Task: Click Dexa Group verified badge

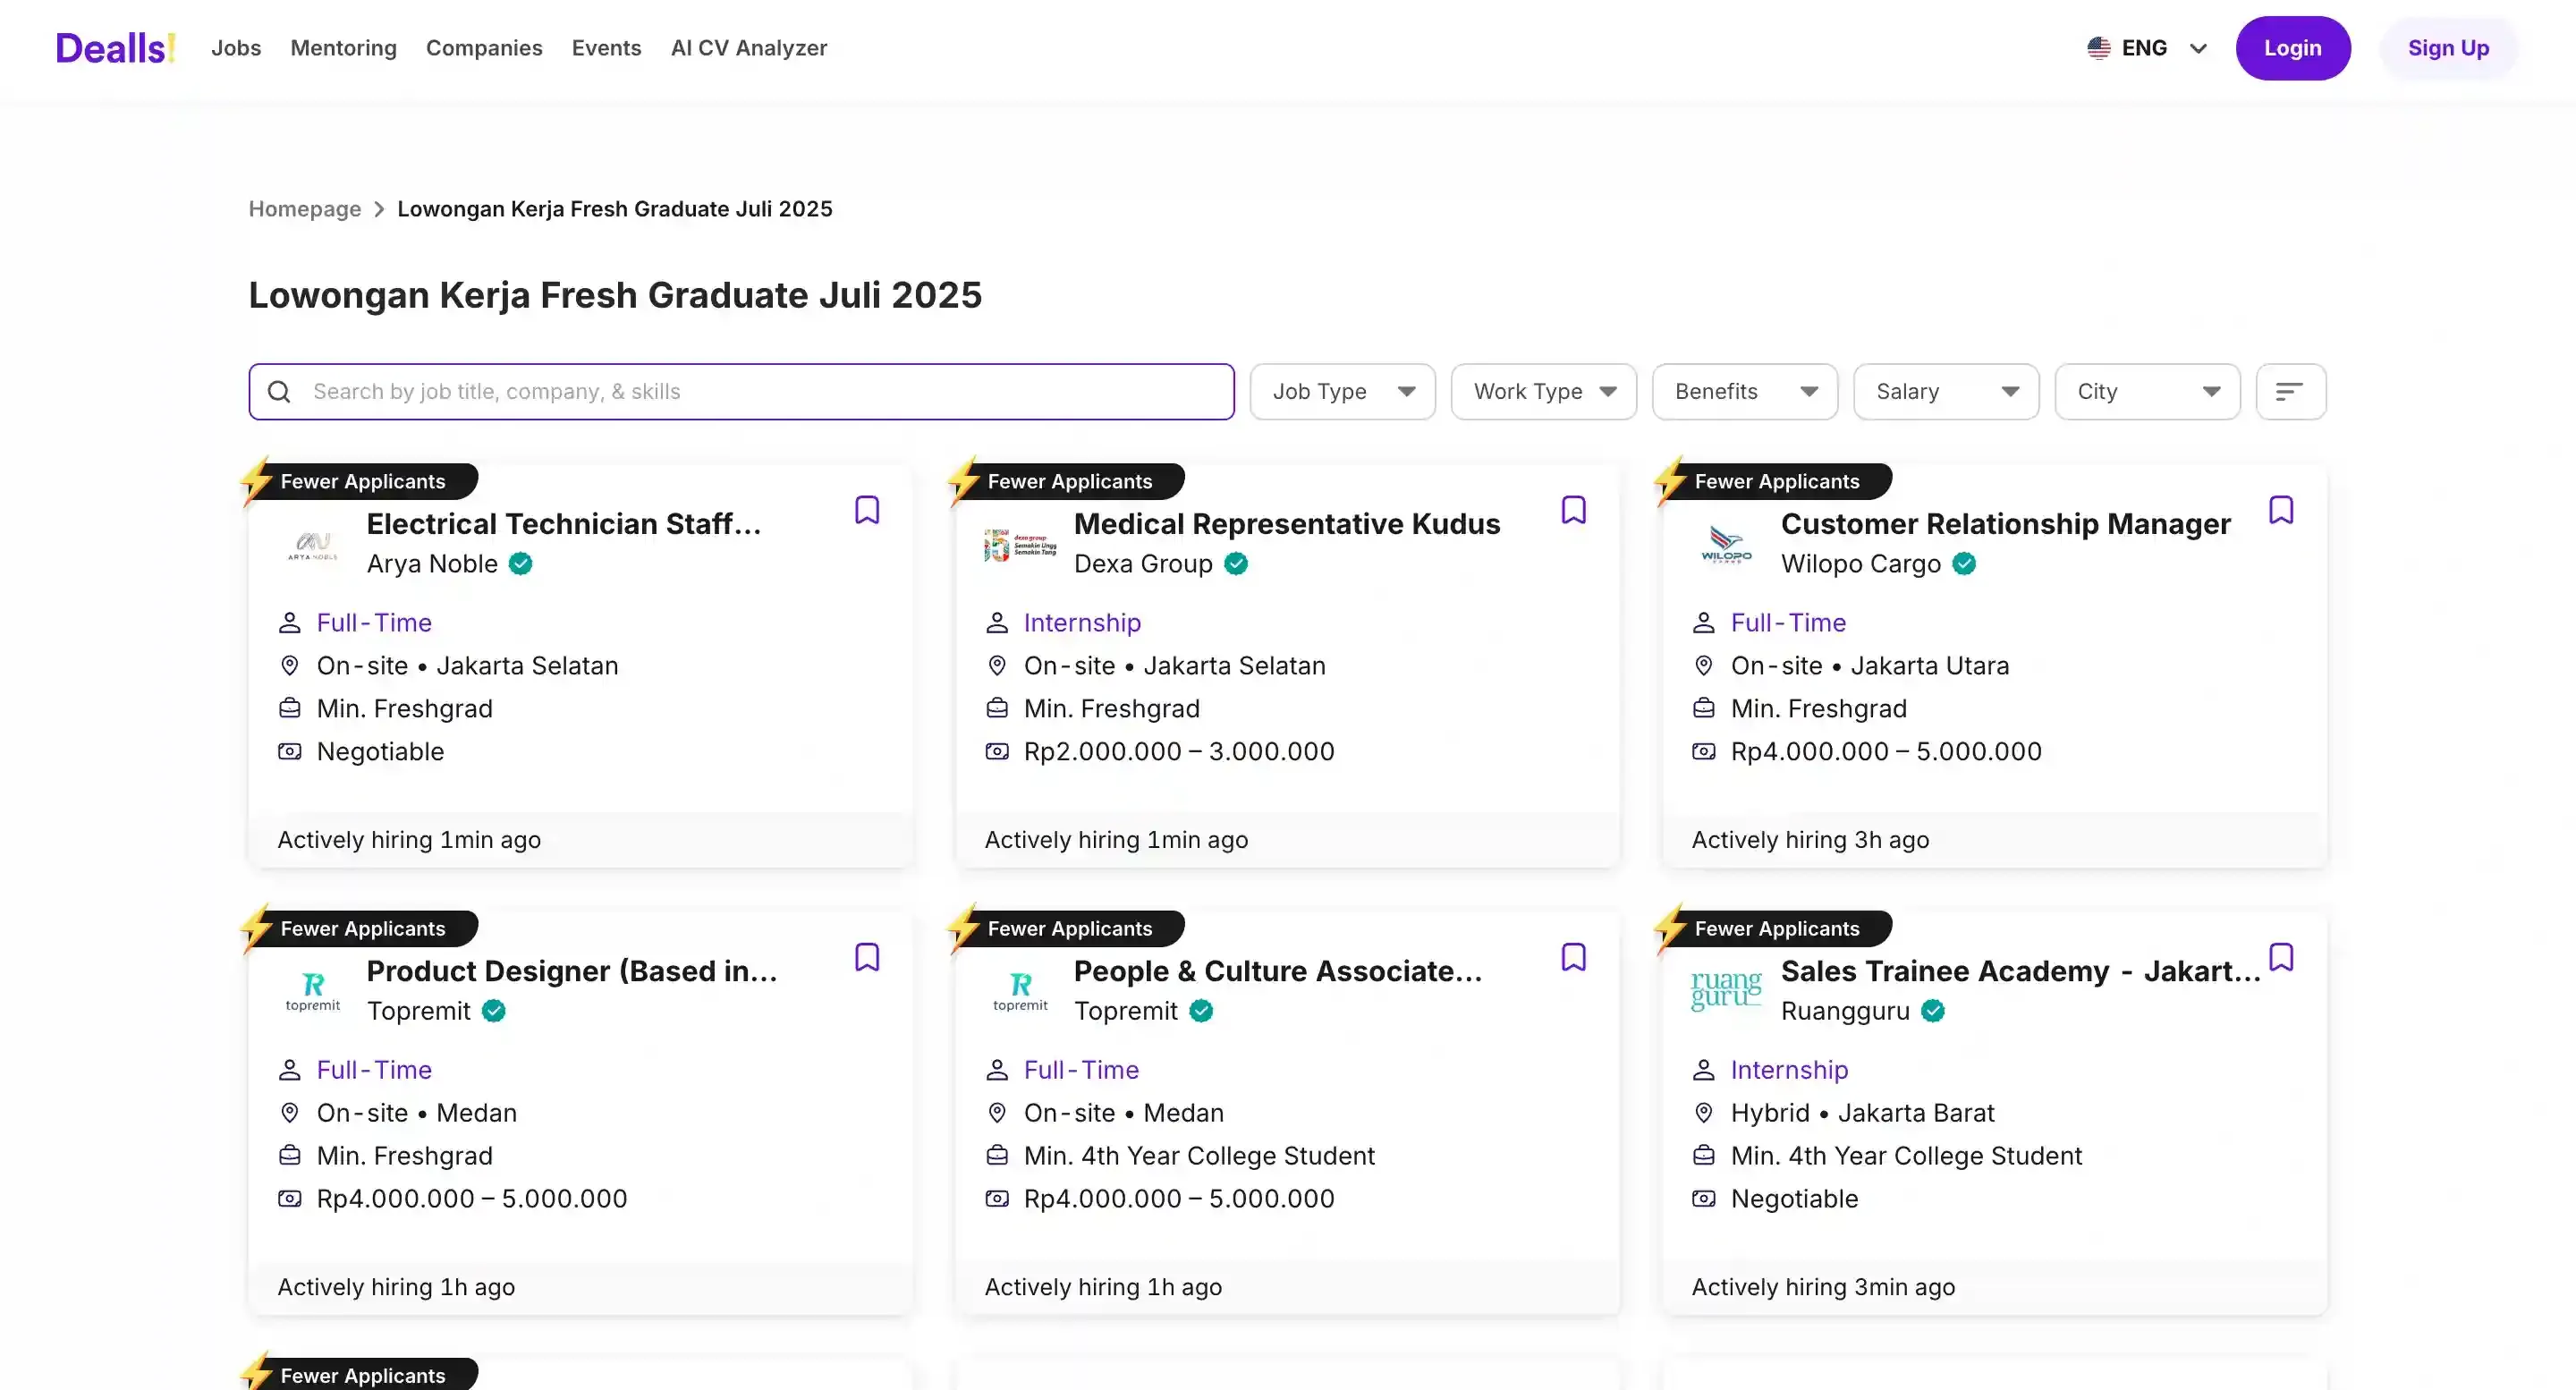Action: (1236, 564)
